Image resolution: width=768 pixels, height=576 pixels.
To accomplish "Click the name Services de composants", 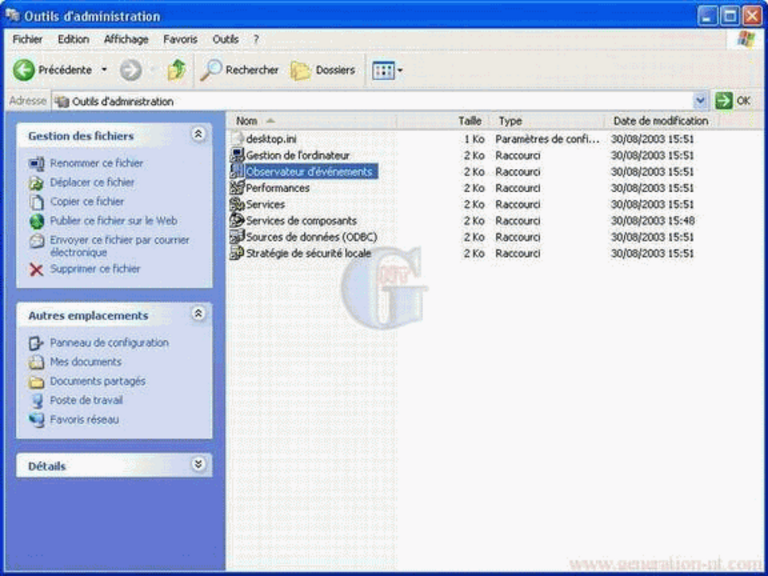I will coord(301,220).
